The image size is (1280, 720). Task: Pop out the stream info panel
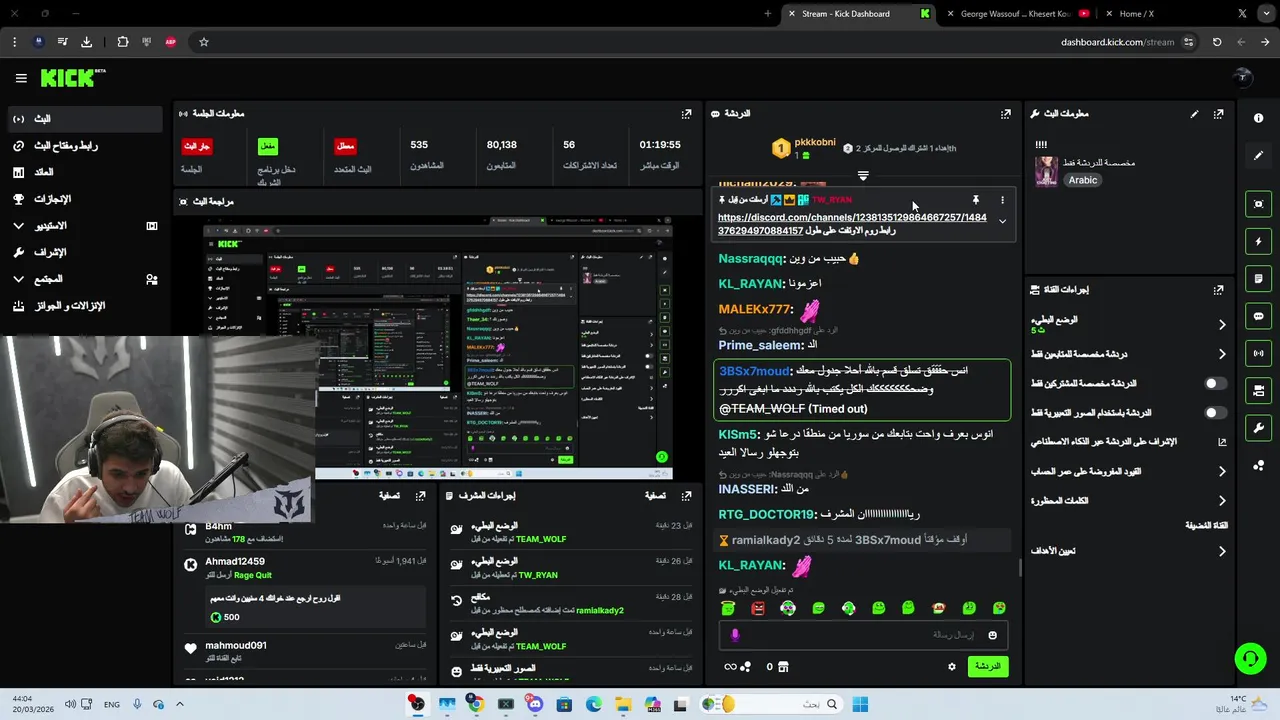[1218, 114]
